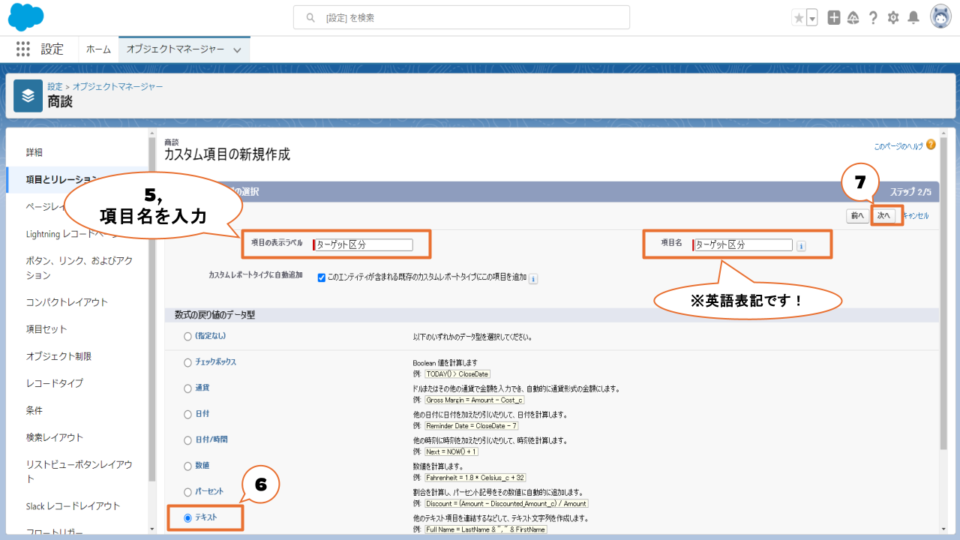Select 項目とリレーション in the sidebar
Viewport: 960px width, 540px height.
pyautogui.click(x=61, y=179)
